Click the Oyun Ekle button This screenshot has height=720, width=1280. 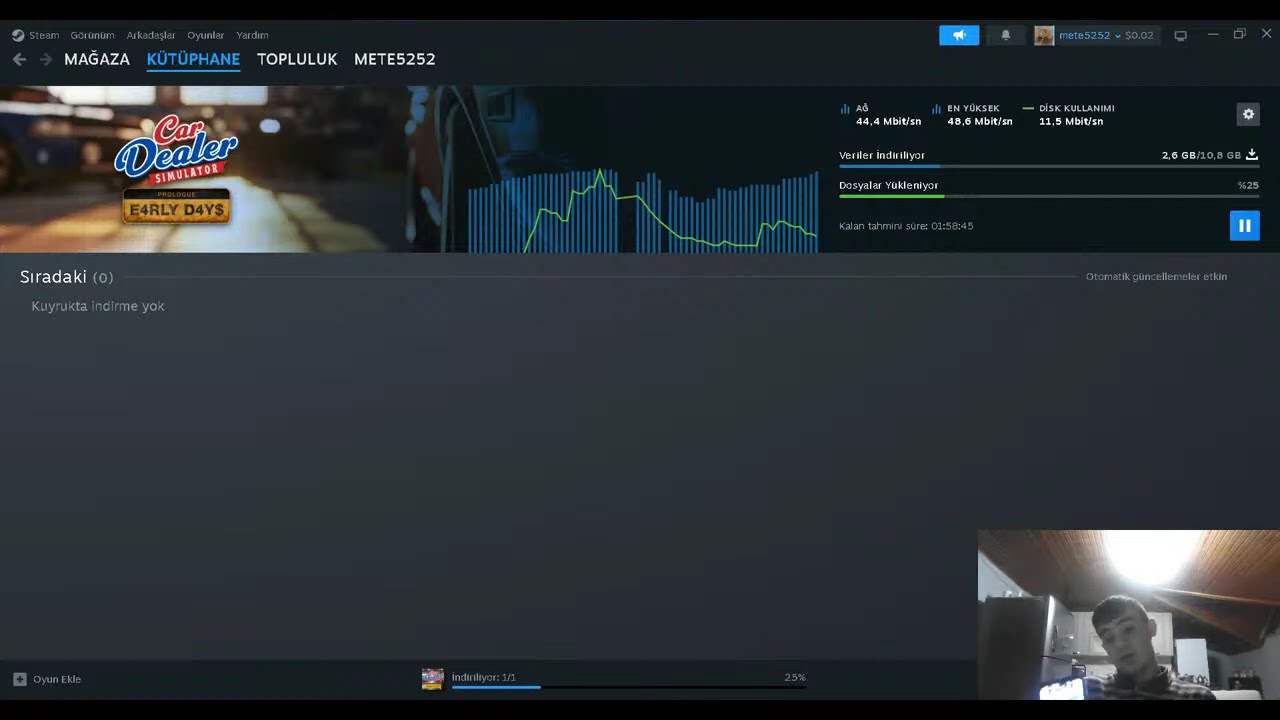pos(47,679)
